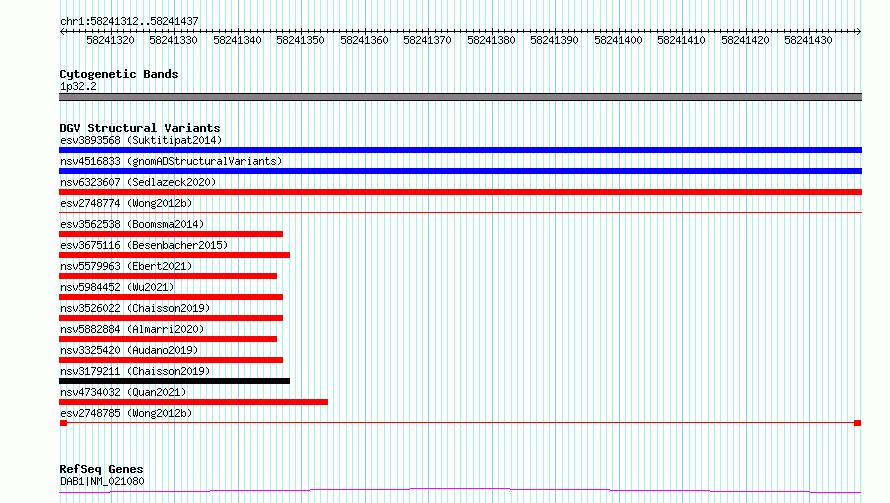Click variant label nsv5882884 (Almarri2020)

[132, 329]
